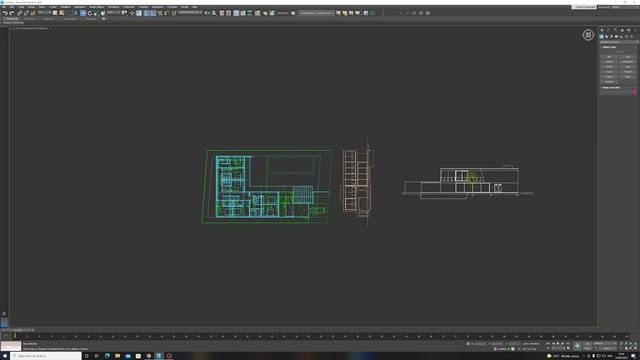Click the Mirror tool icon
Screen dimensions: 640x360
[207, 13]
